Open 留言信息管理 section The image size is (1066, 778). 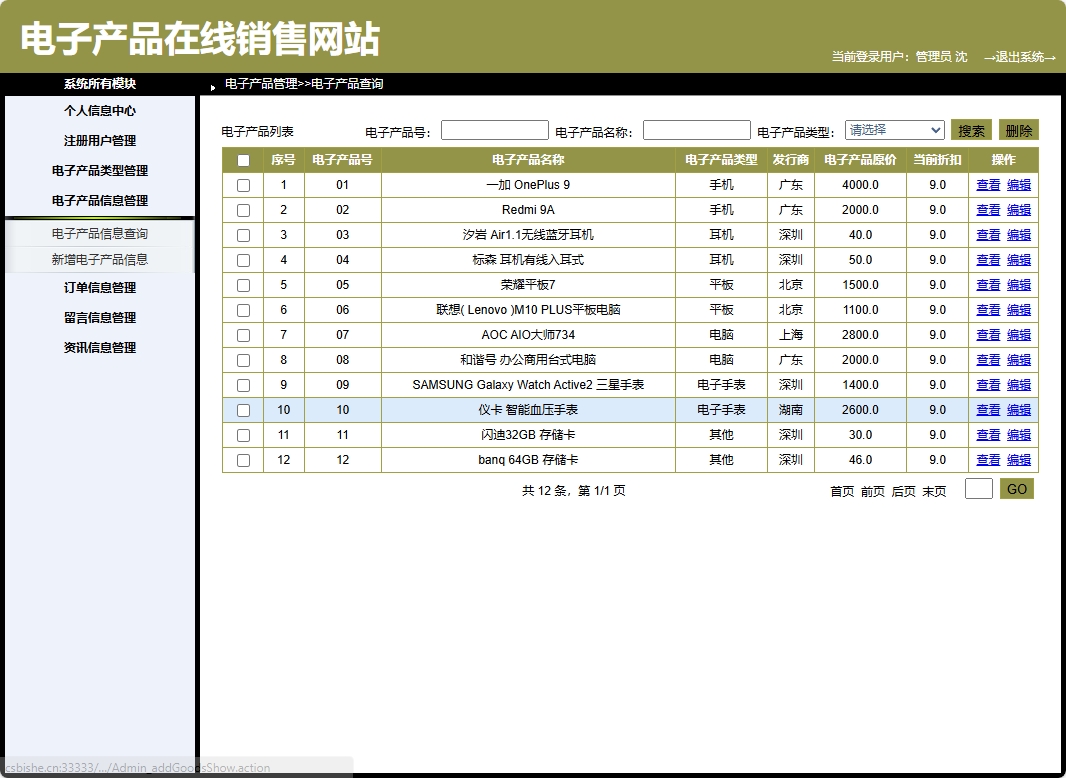[100, 317]
